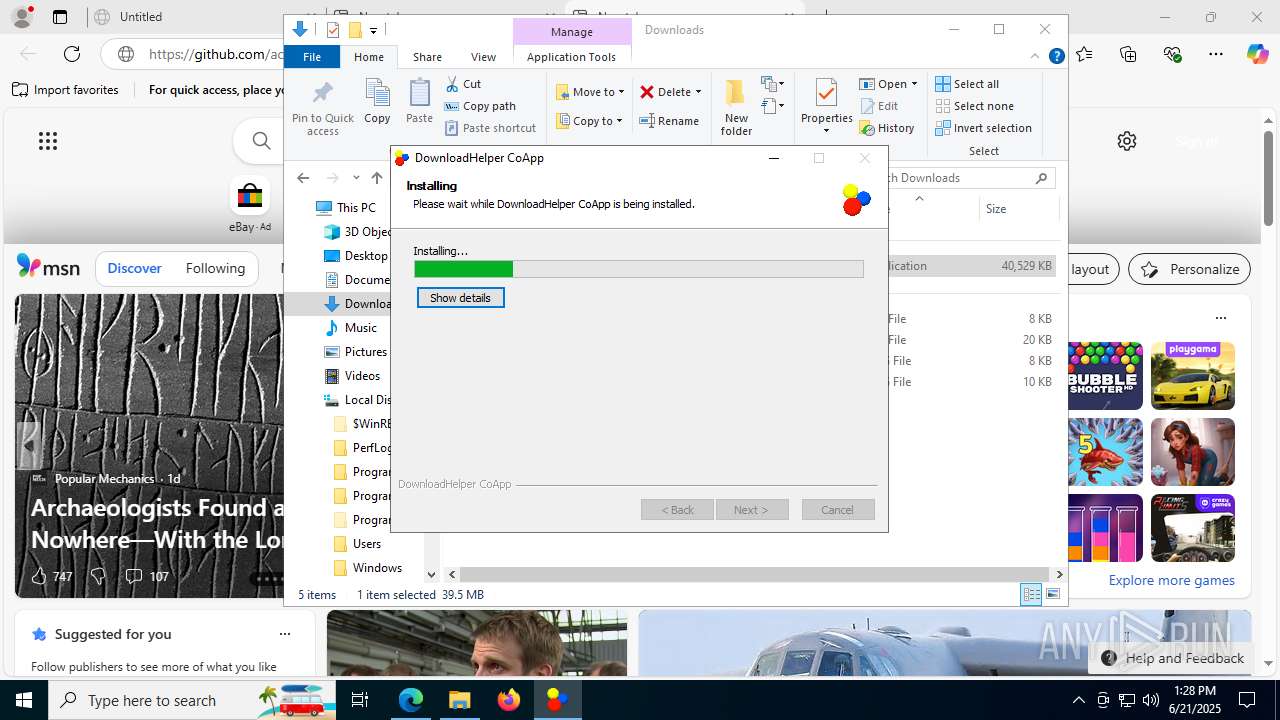Image resolution: width=1280 pixels, height=720 pixels.
Task: Open Edge Copilot icon
Action: point(1257,54)
